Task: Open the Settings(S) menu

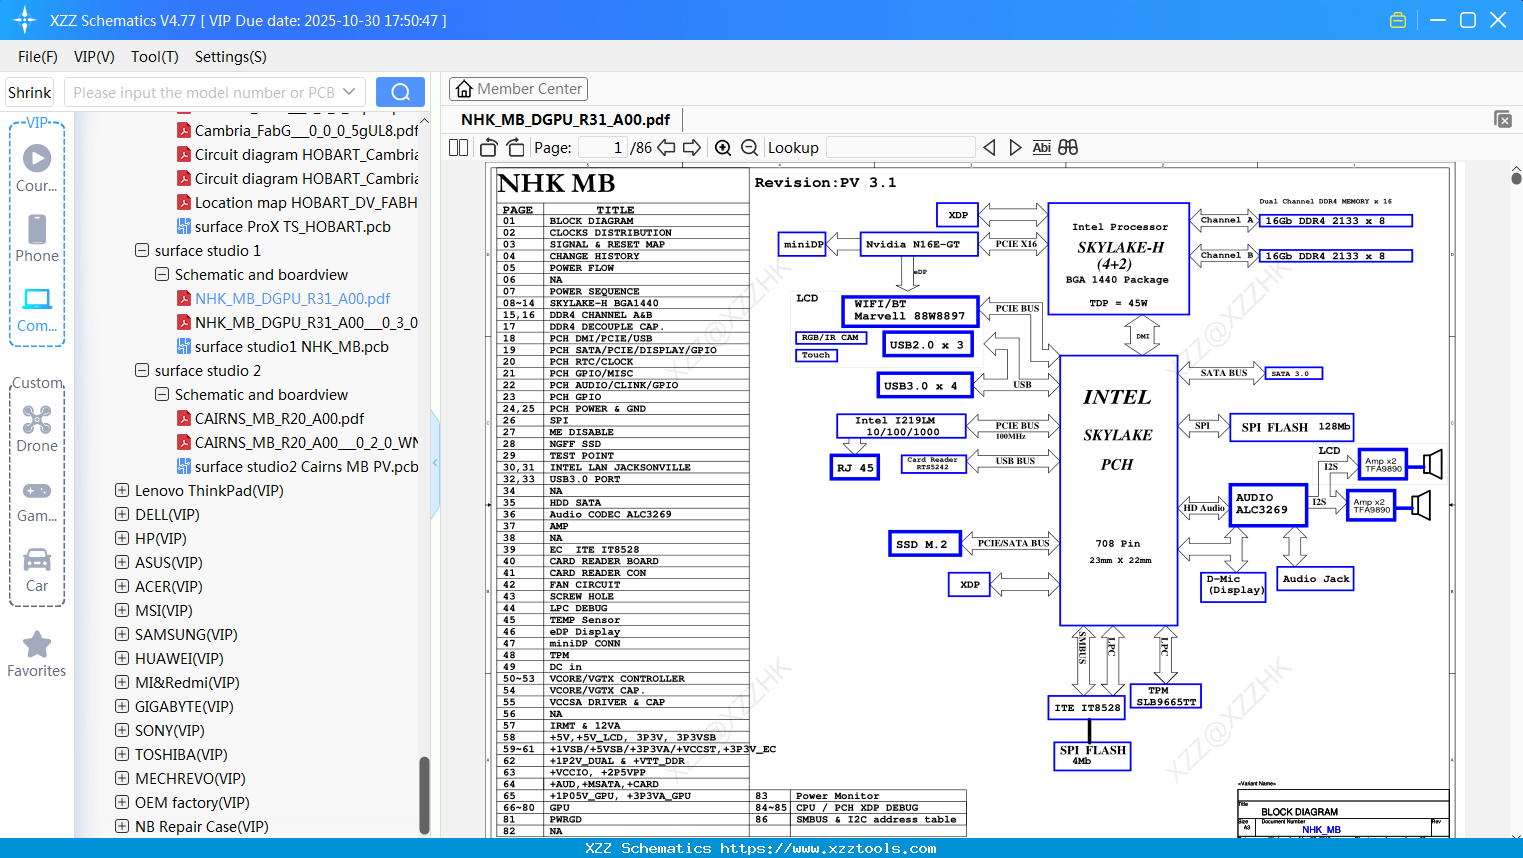Action: point(231,57)
